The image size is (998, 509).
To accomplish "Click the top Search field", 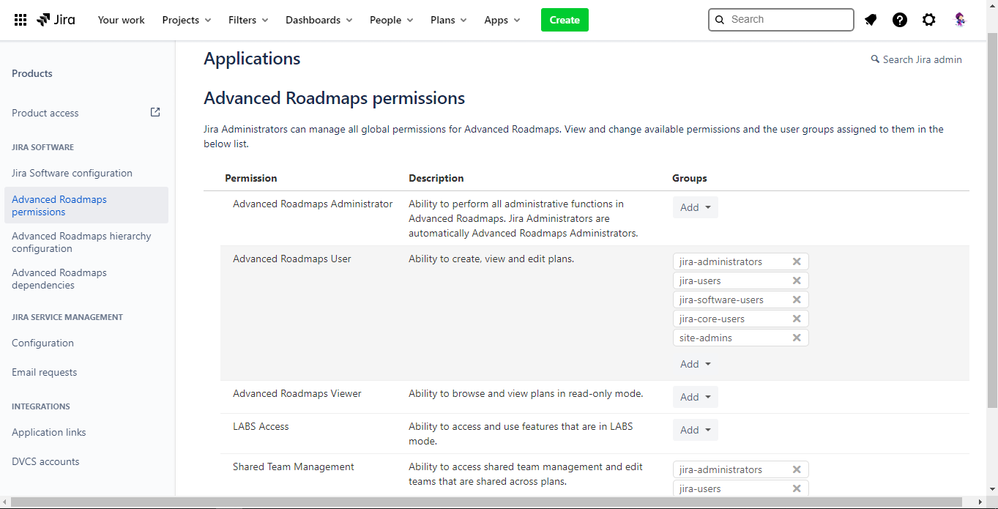I will (781, 20).
